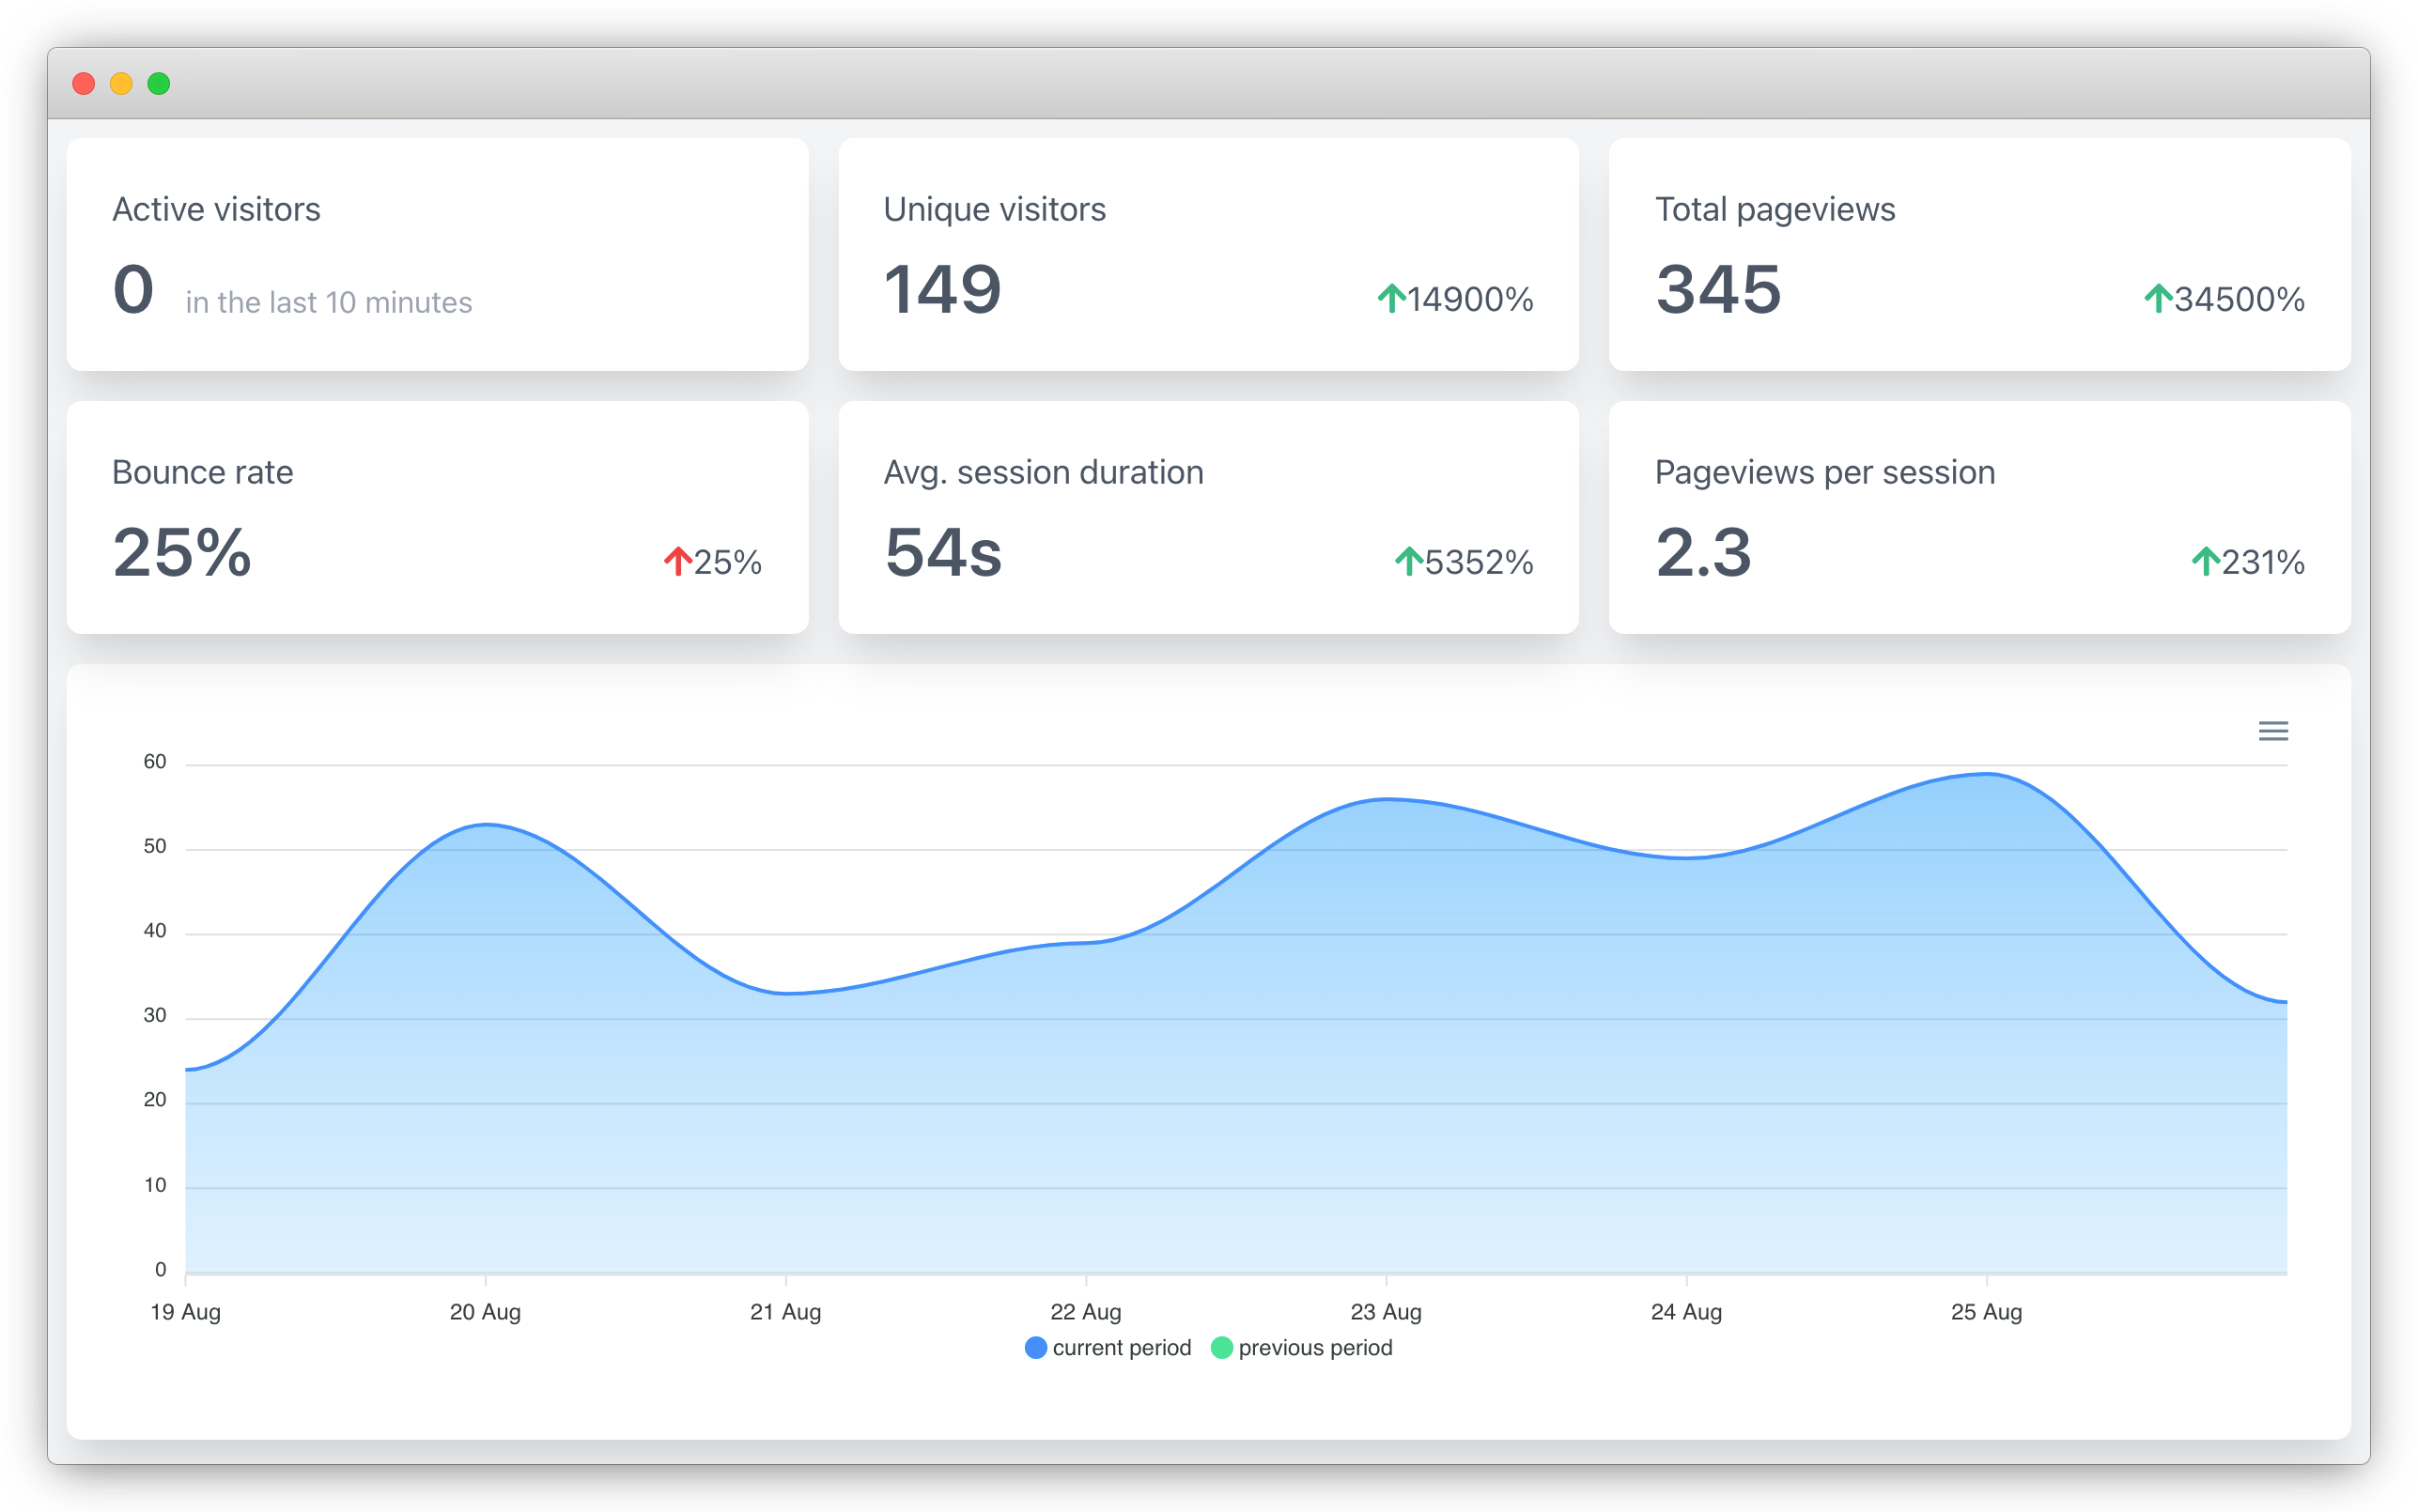The width and height of the screenshot is (2418, 1512).
Task: Maximize the window with the green button
Action: click(159, 84)
